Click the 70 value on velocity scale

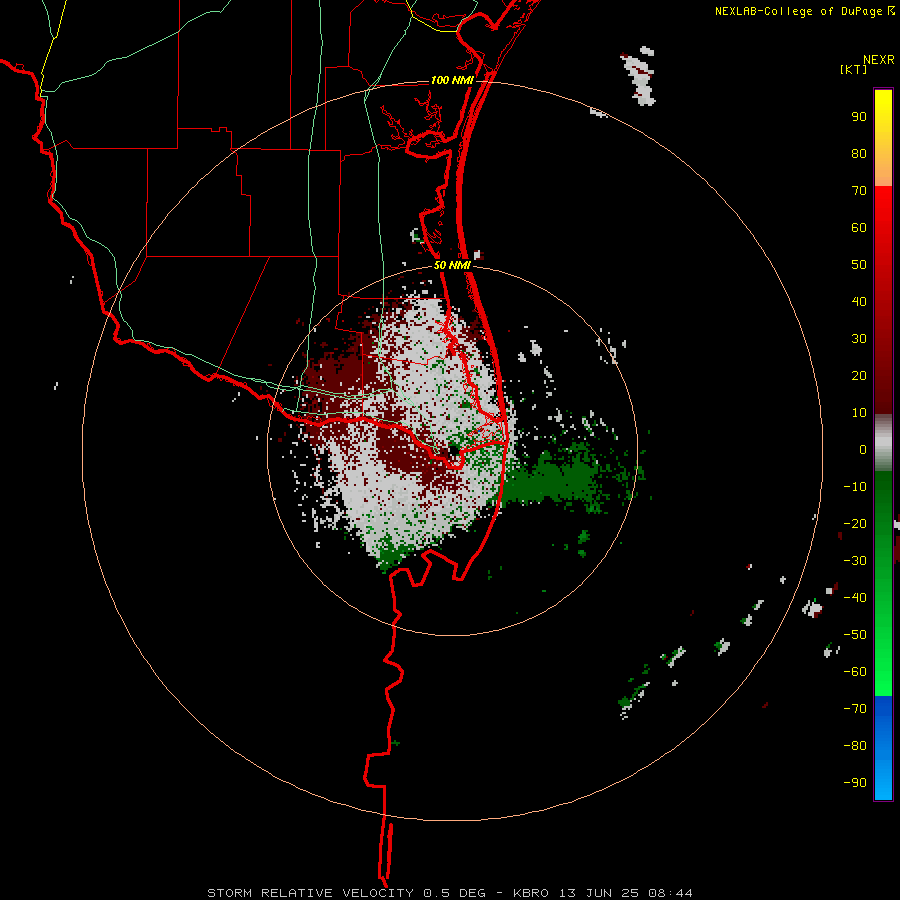[x=859, y=191]
